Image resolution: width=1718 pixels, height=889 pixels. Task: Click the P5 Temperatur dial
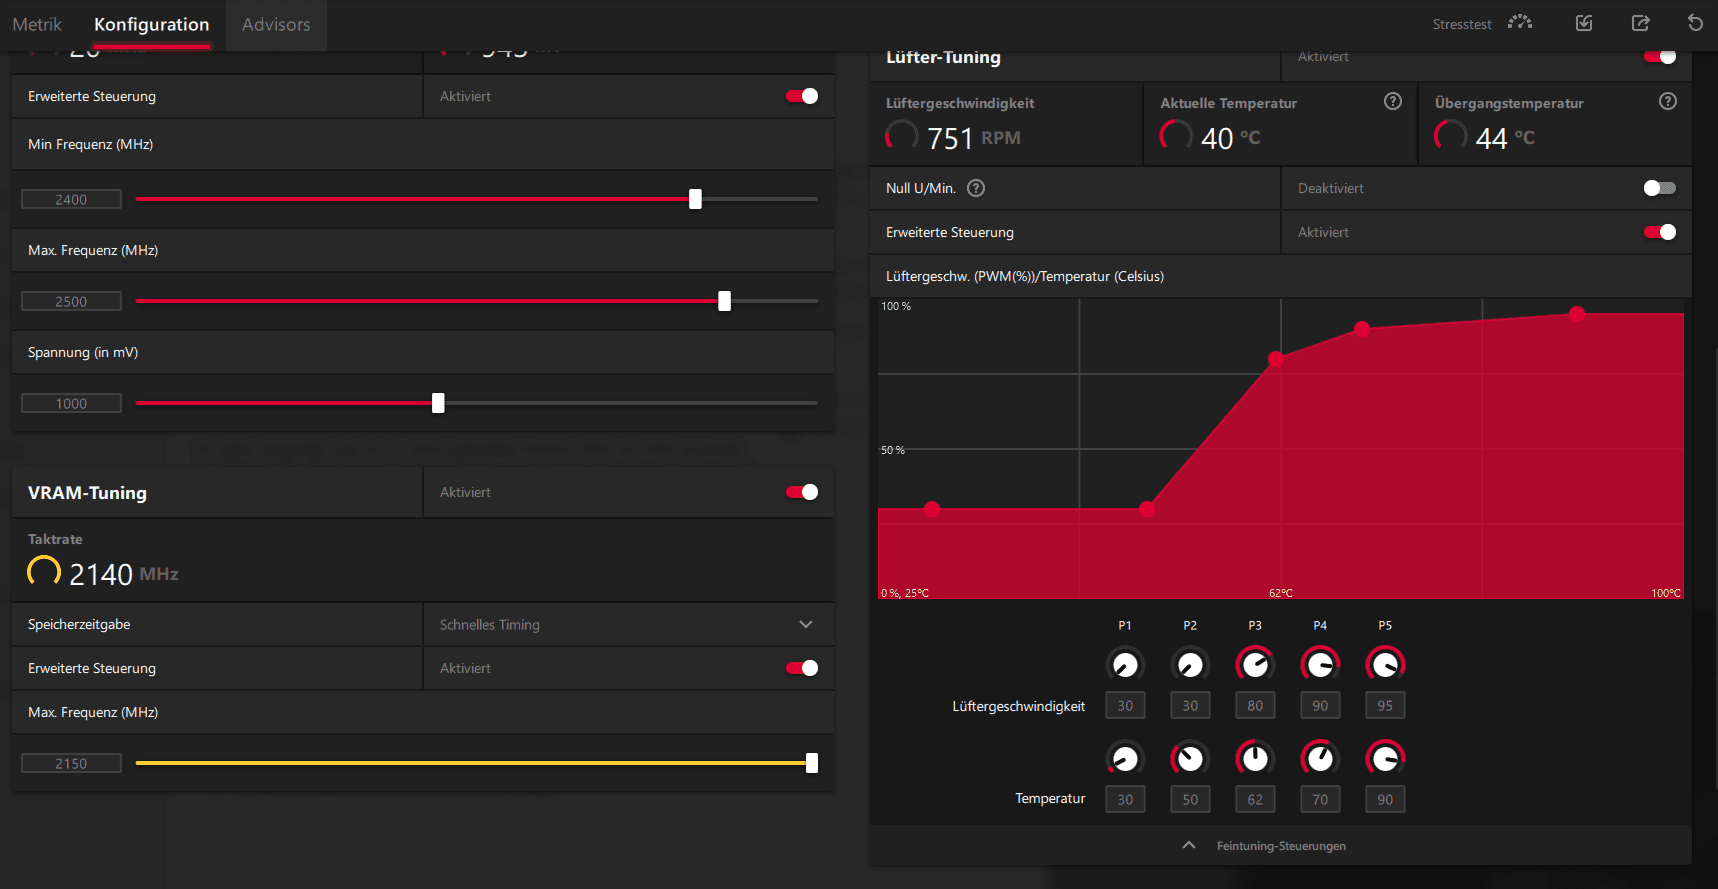point(1385,759)
